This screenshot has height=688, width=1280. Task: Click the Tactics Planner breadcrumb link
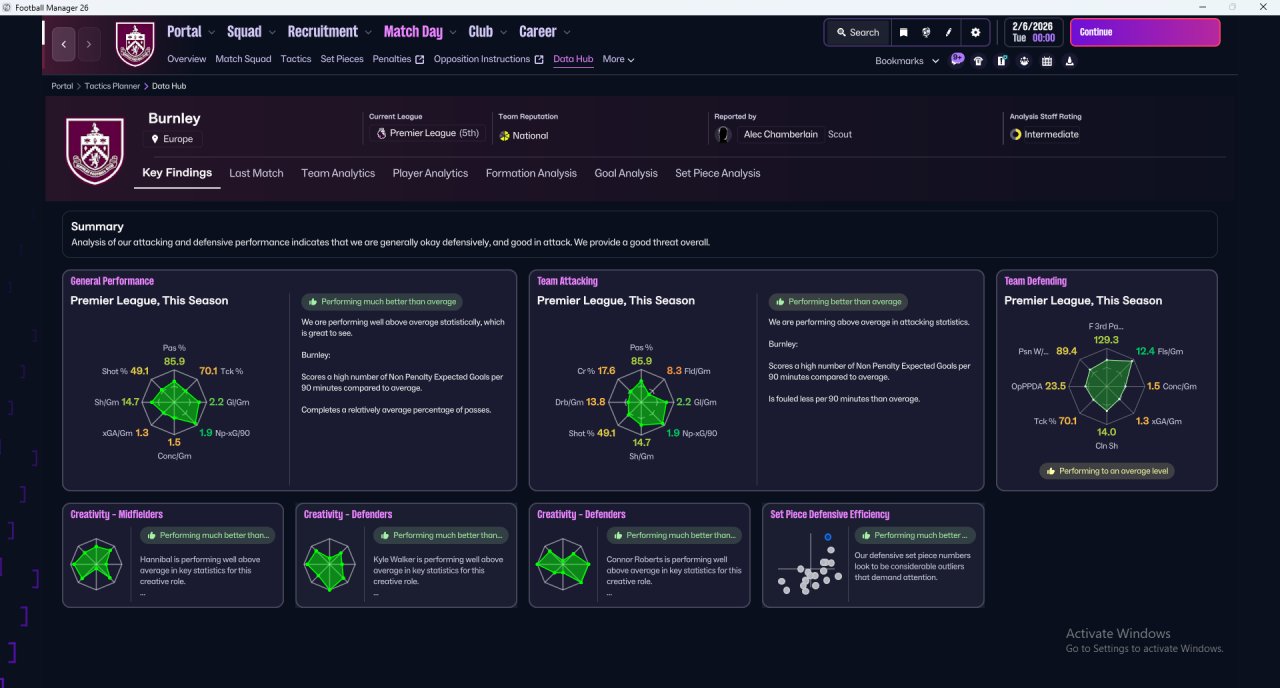(x=112, y=86)
